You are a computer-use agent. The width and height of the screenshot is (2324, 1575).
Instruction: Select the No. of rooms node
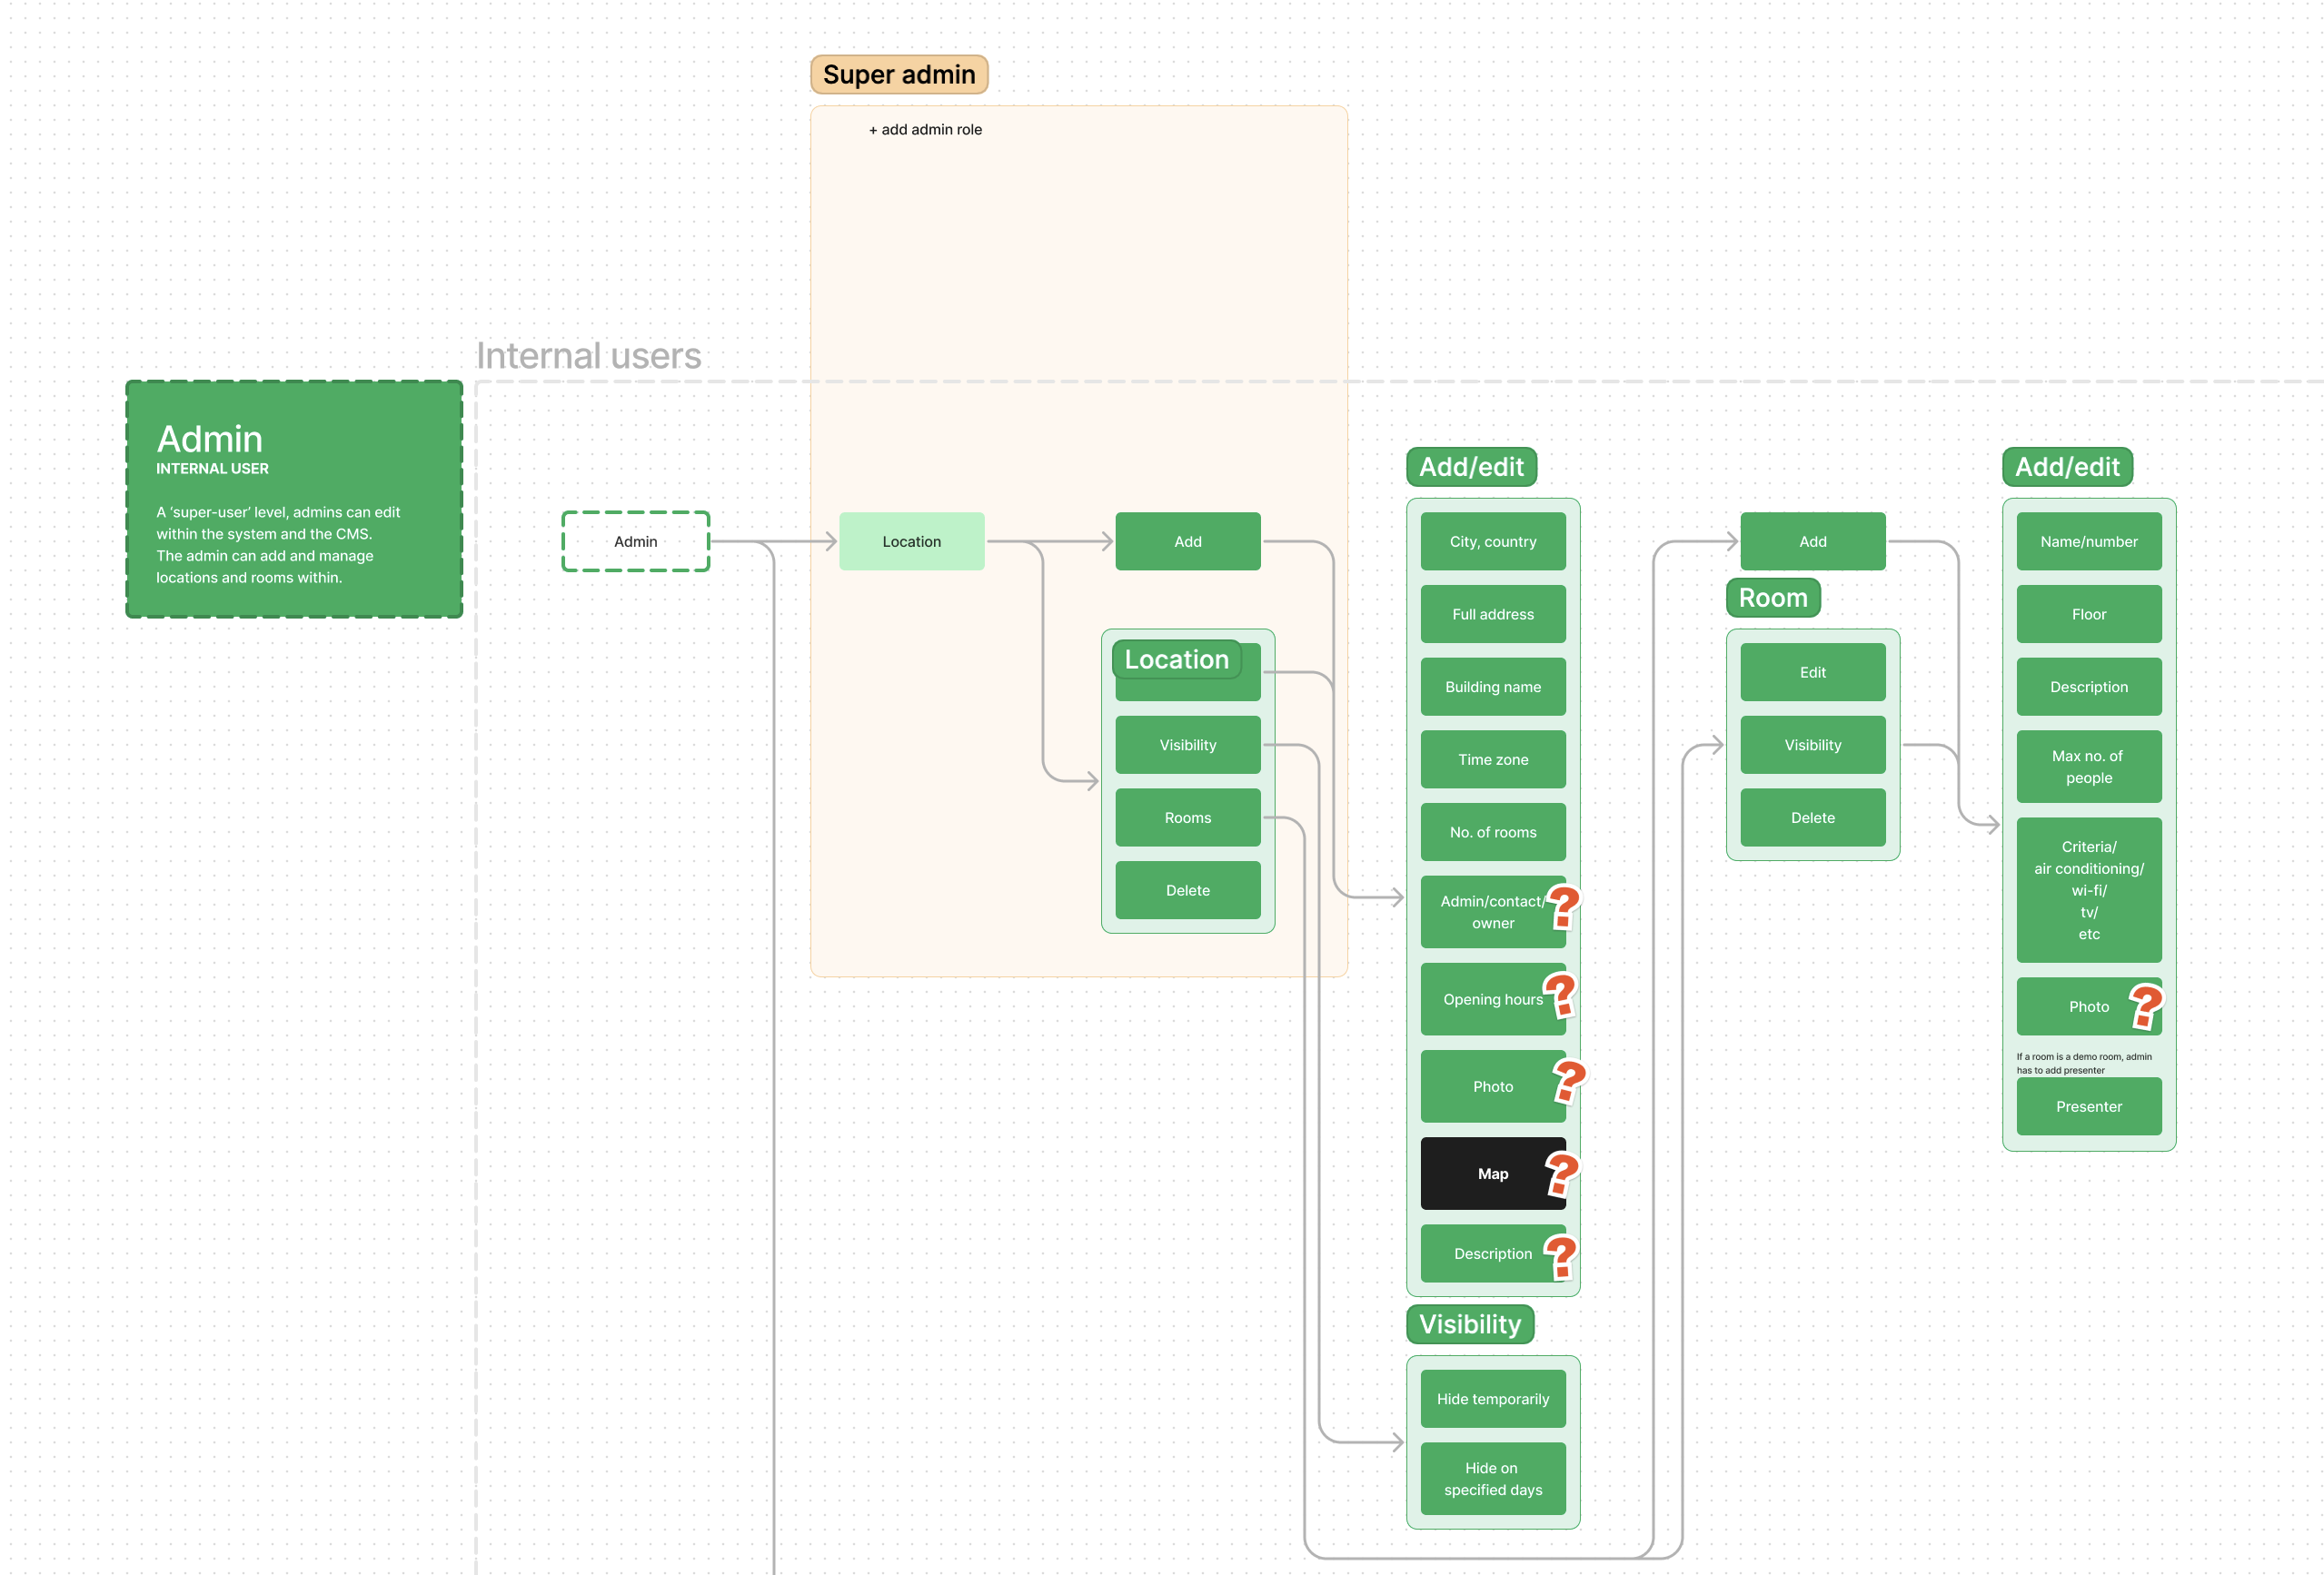point(1493,832)
